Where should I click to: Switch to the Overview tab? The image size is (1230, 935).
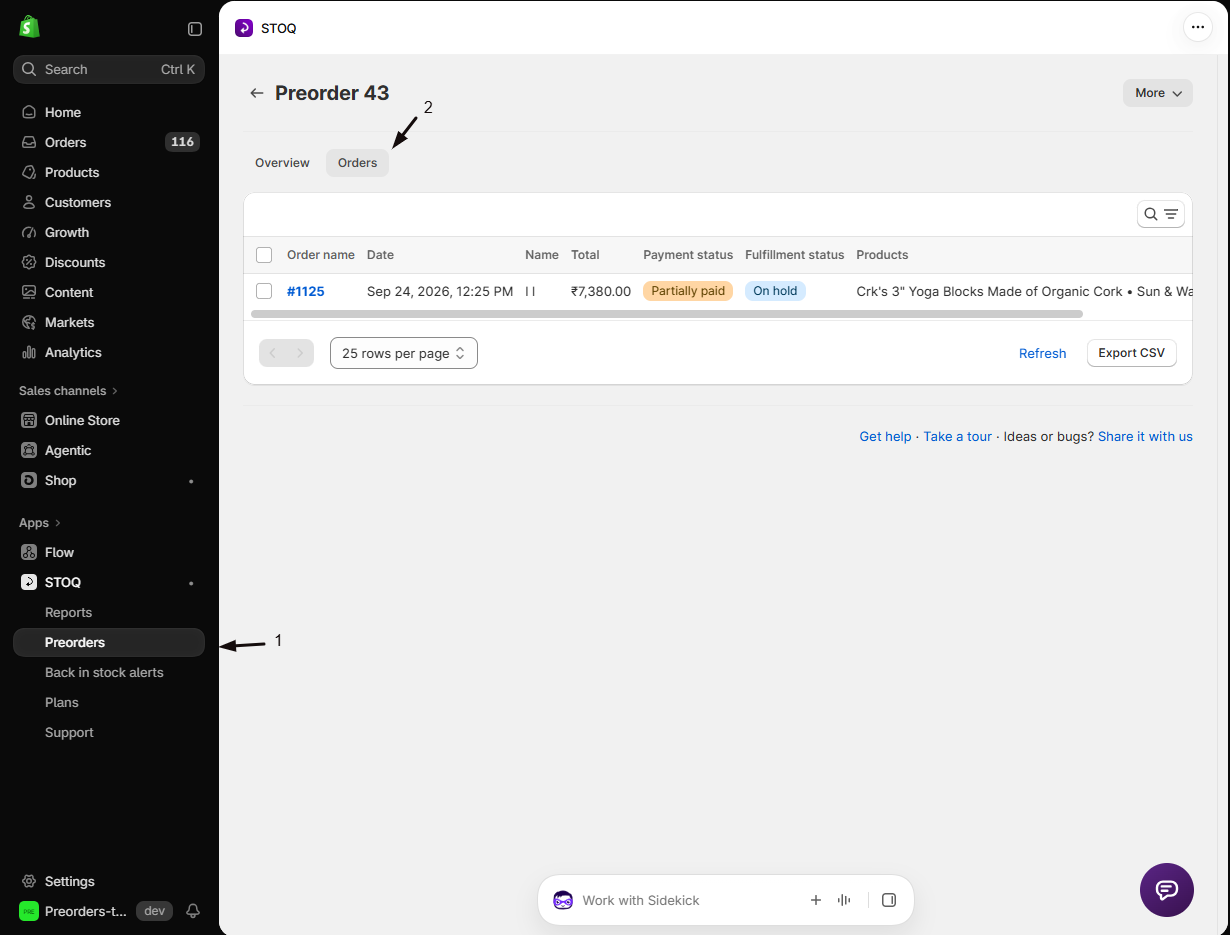click(x=282, y=163)
